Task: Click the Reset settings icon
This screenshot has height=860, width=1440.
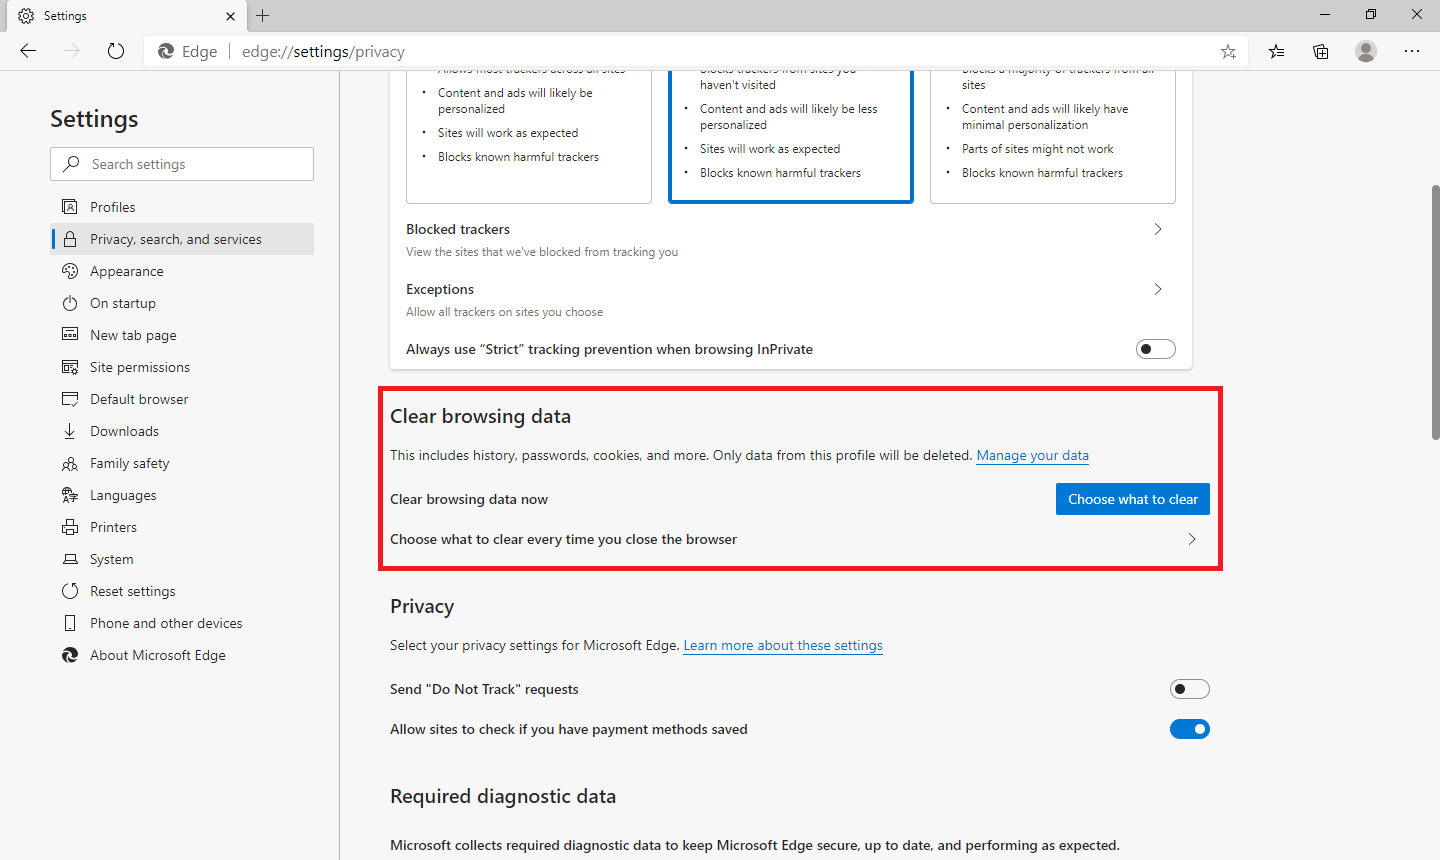Action: [70, 591]
